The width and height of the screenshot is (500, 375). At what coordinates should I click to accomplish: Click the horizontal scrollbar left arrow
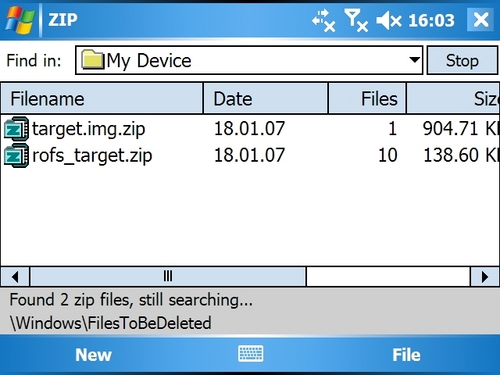point(15,276)
